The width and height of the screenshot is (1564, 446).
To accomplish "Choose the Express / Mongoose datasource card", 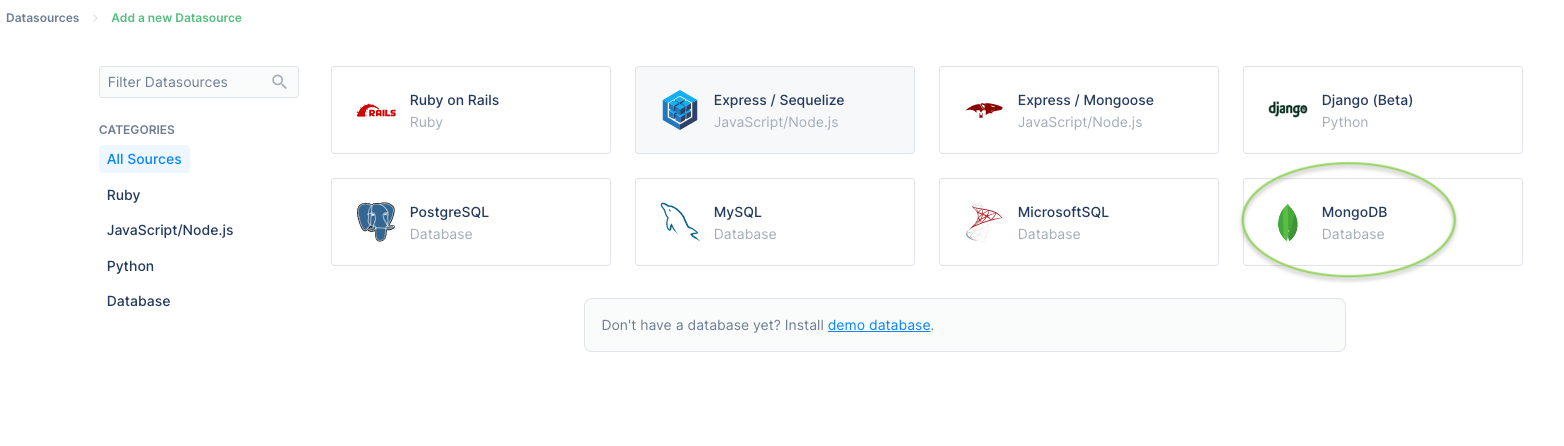I will tap(1079, 110).
